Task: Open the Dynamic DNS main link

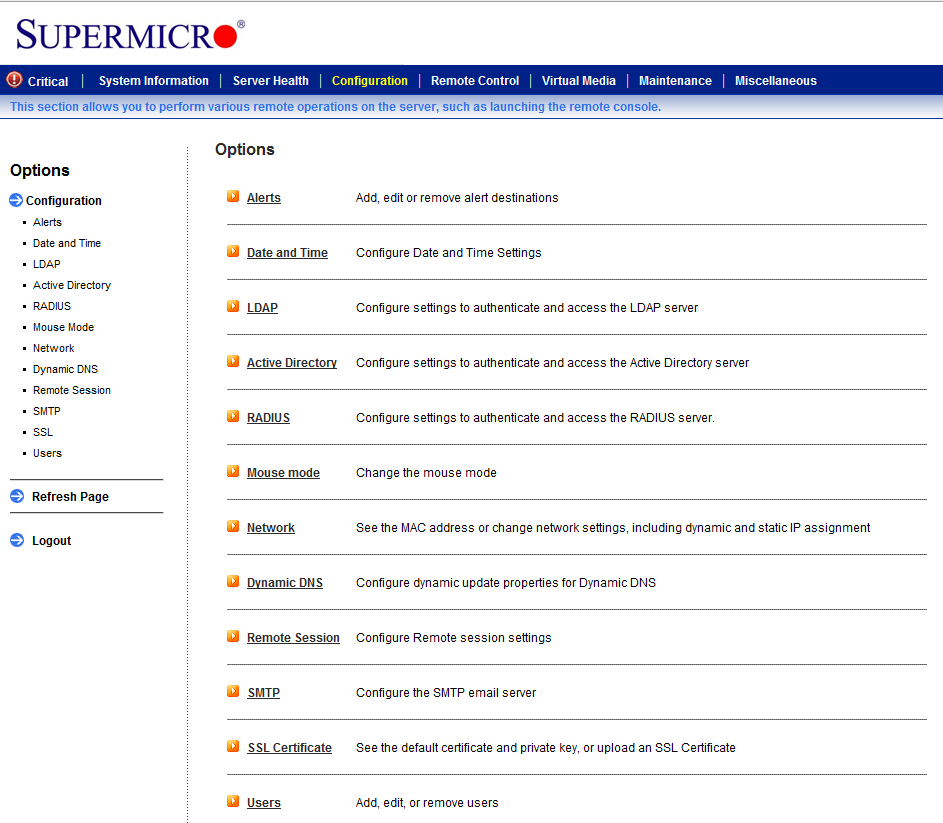Action: [285, 583]
